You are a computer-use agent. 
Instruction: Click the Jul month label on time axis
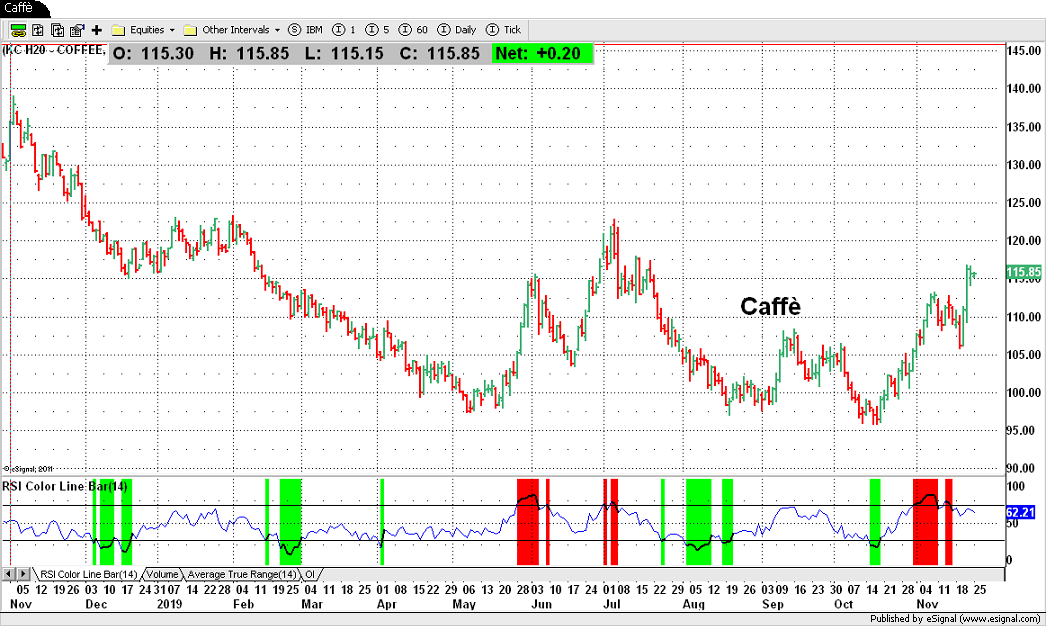612,604
